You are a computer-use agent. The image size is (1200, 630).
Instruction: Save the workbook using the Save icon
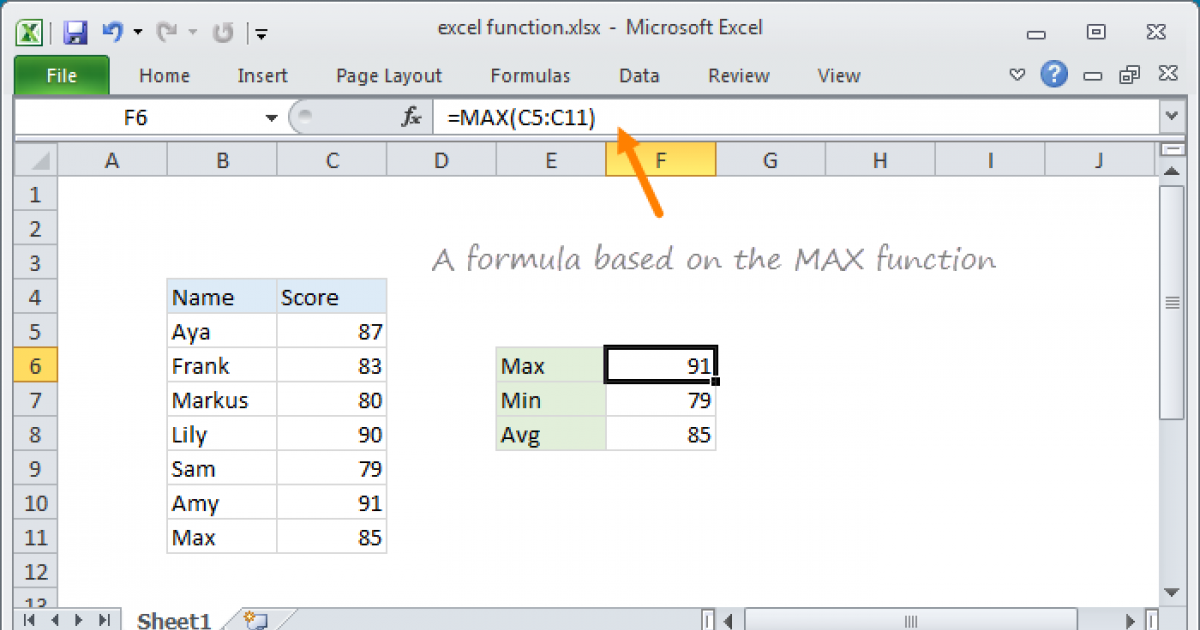tap(74, 31)
